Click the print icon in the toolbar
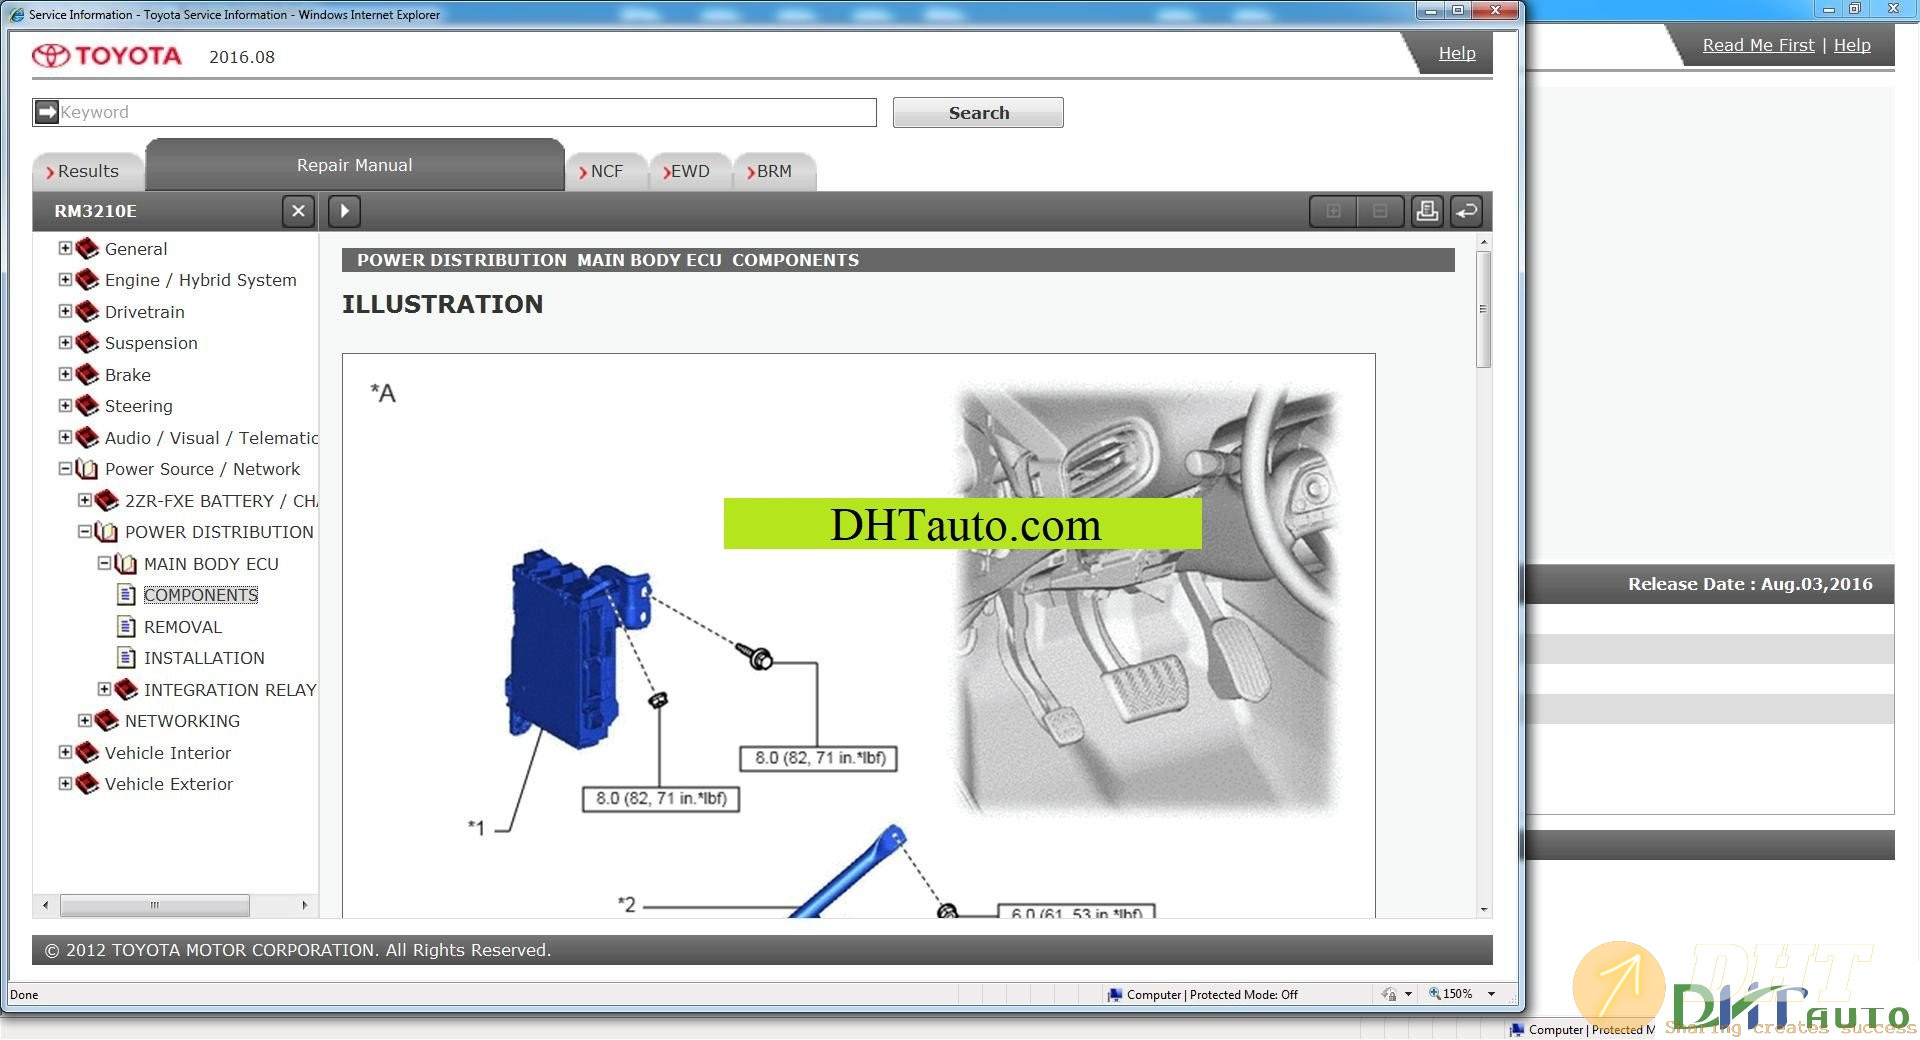The image size is (1920, 1040). click(x=1427, y=211)
